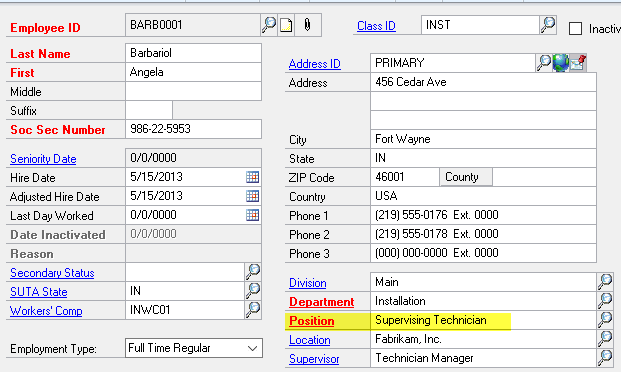Click the Division link
This screenshot has width=621, height=372.
pos(308,283)
